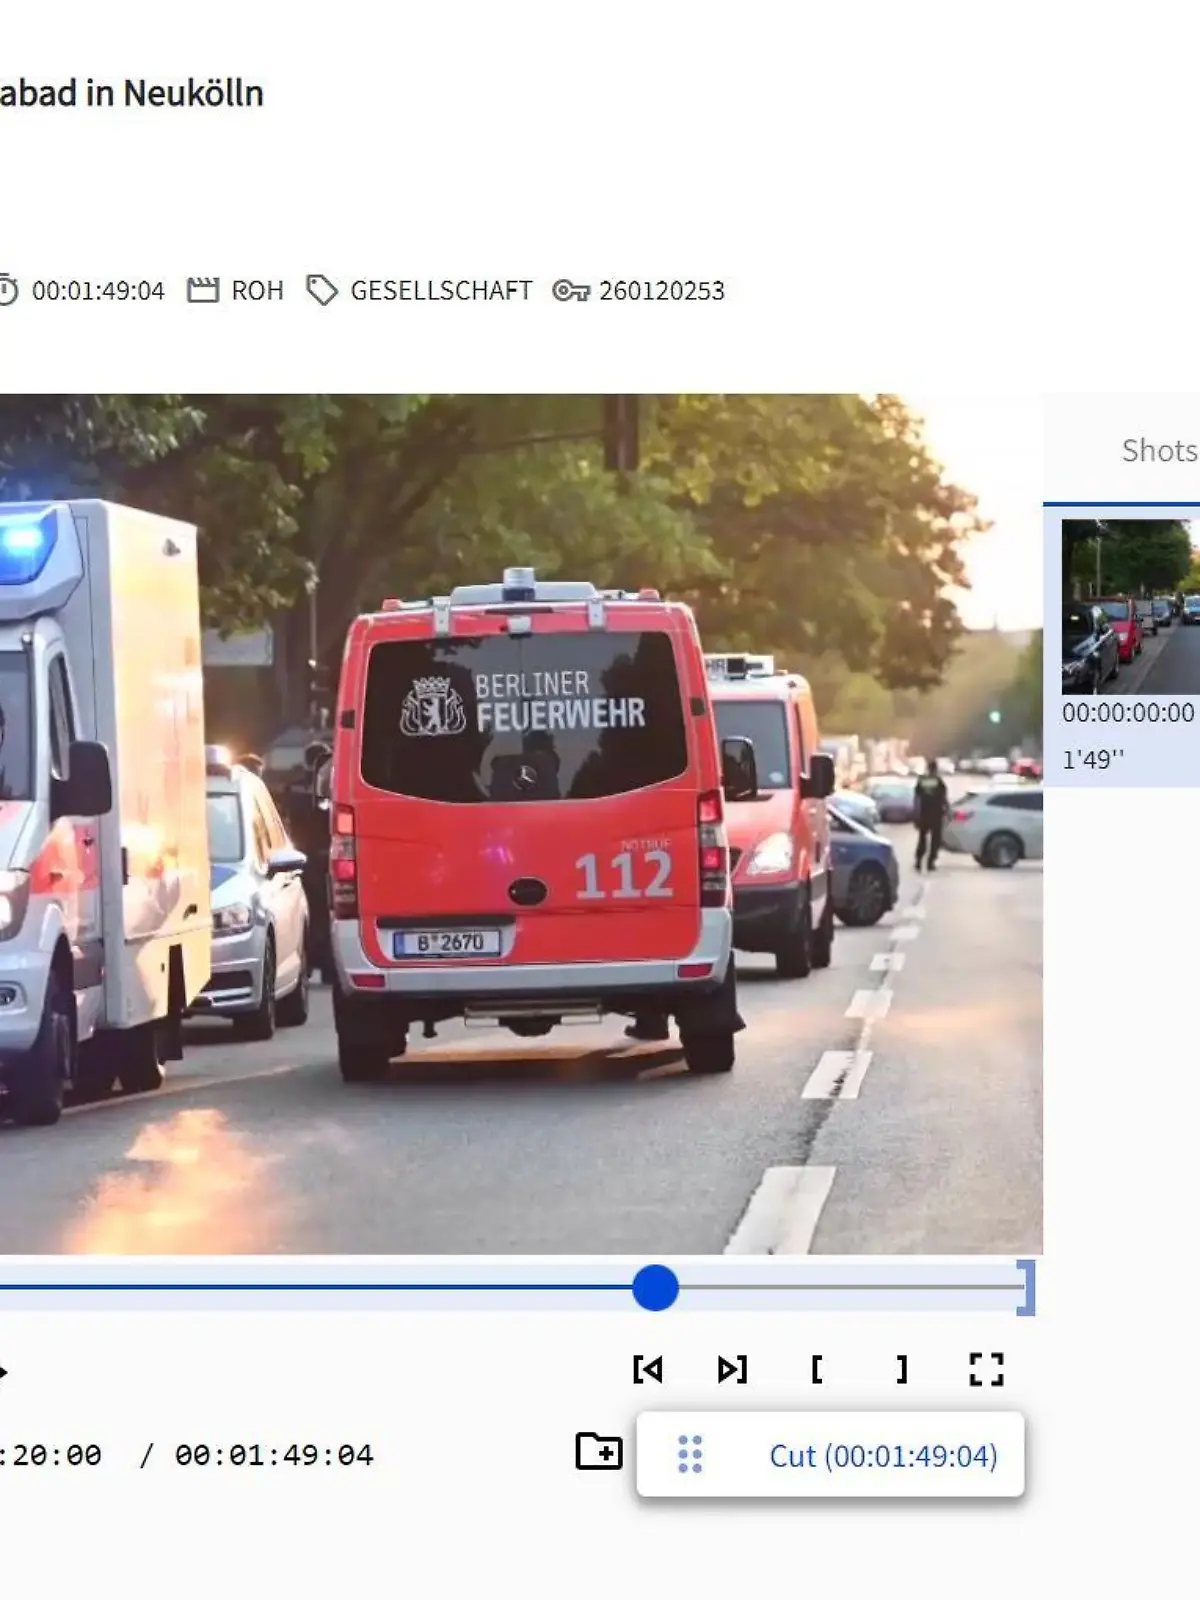Viewport: 1200px width, 1600px height.
Task: Click the ROH clapperboard icon
Action: (x=203, y=290)
